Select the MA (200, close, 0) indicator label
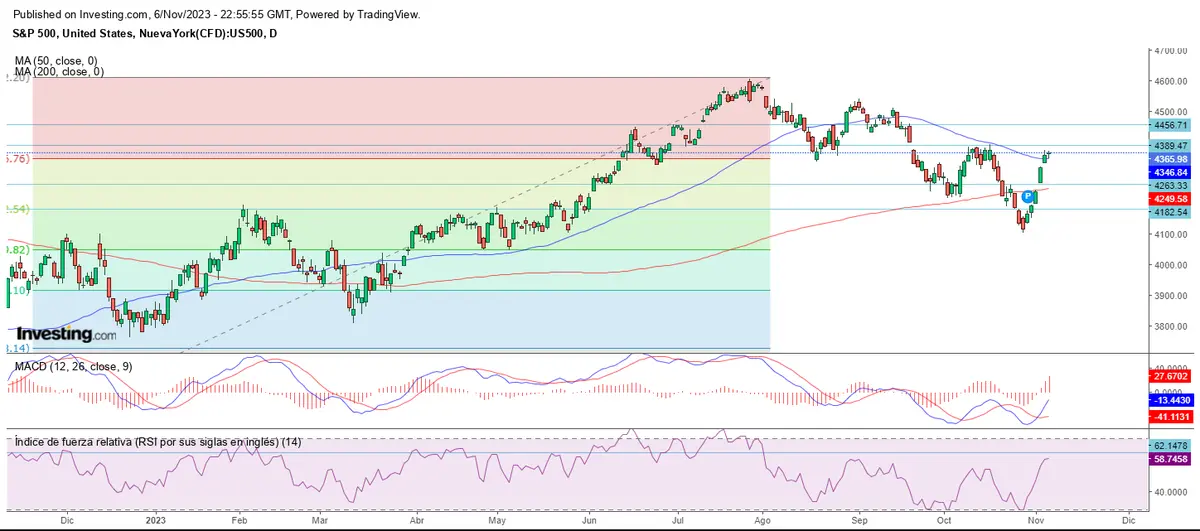Image resolution: width=1200 pixels, height=531 pixels. click(x=60, y=72)
